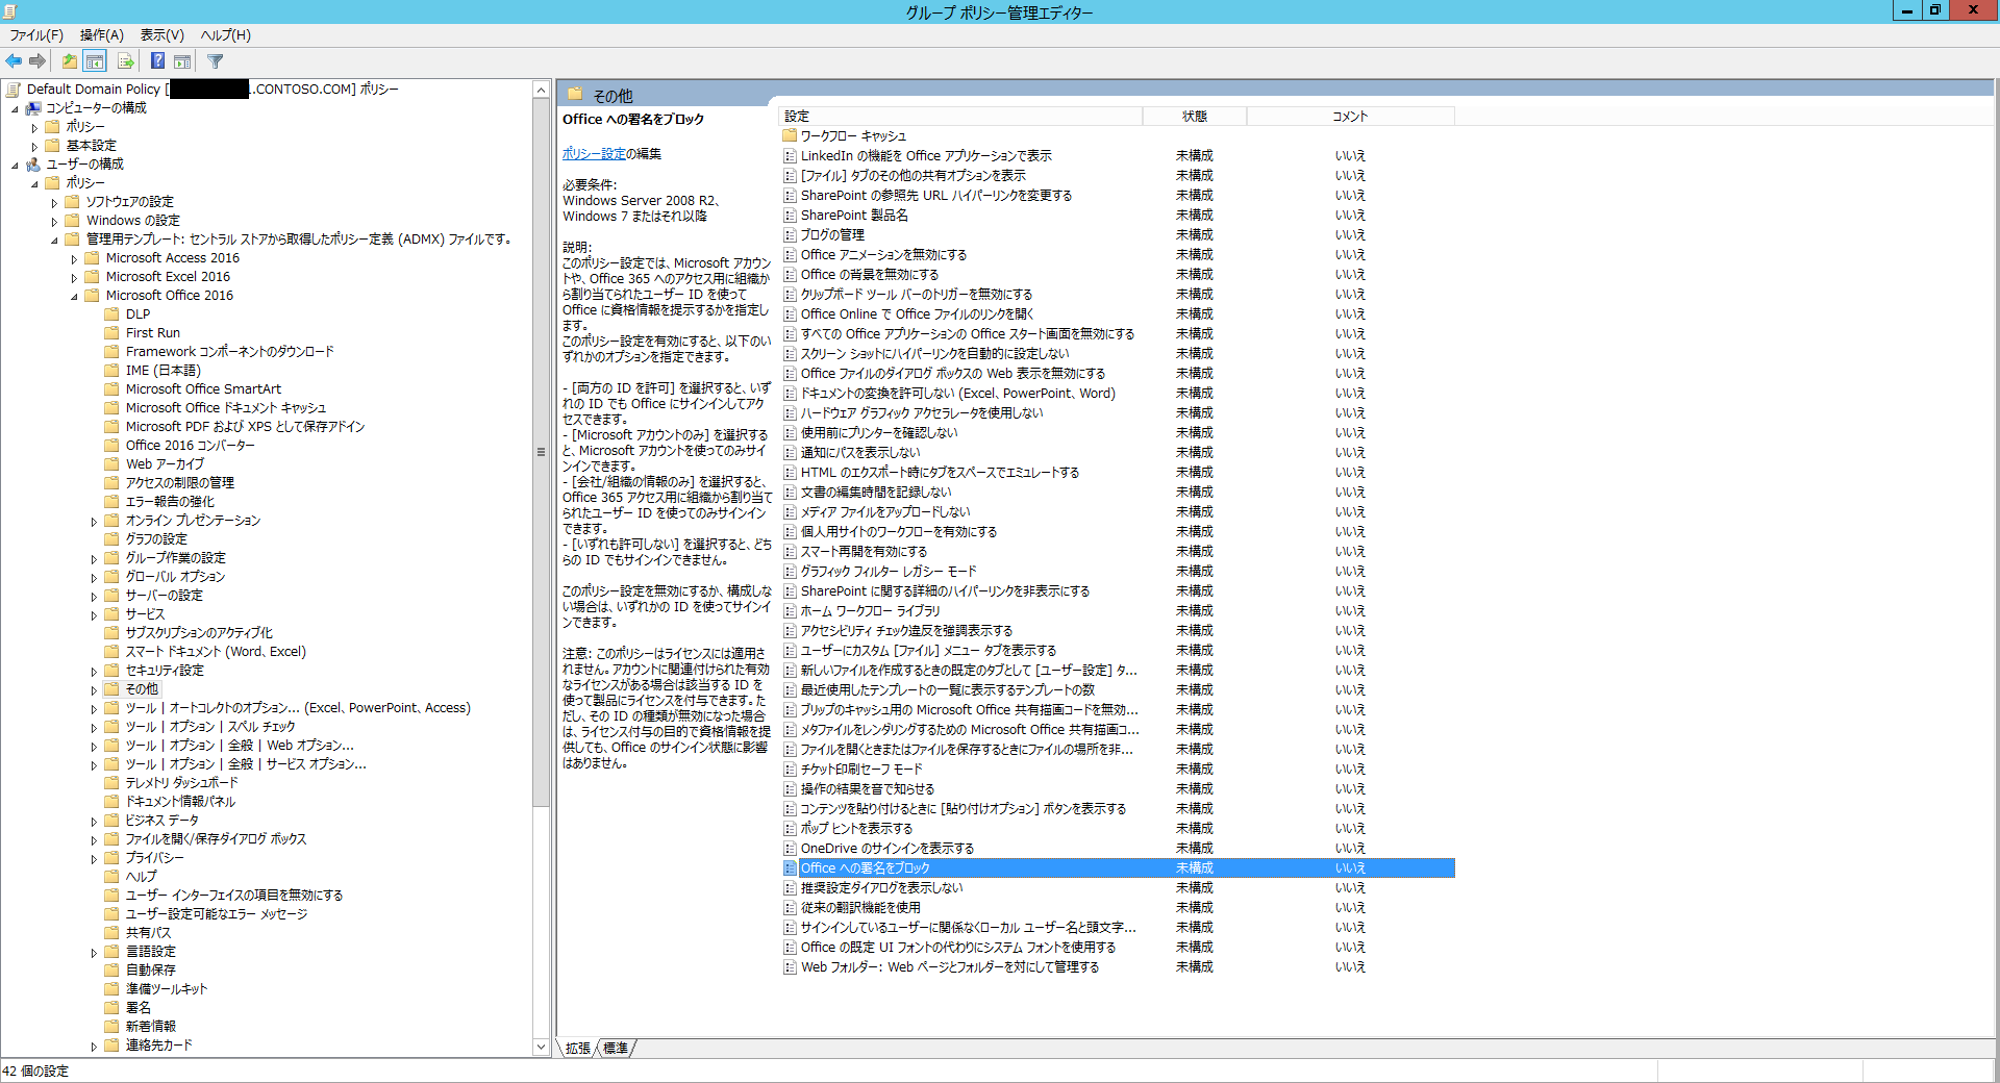Open the 表示(V) menu

(162, 35)
